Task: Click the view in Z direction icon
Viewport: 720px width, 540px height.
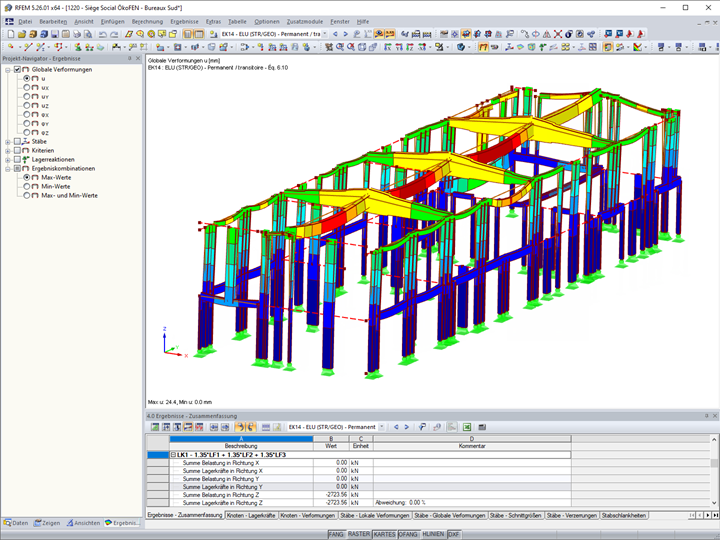Action: click(x=410, y=47)
